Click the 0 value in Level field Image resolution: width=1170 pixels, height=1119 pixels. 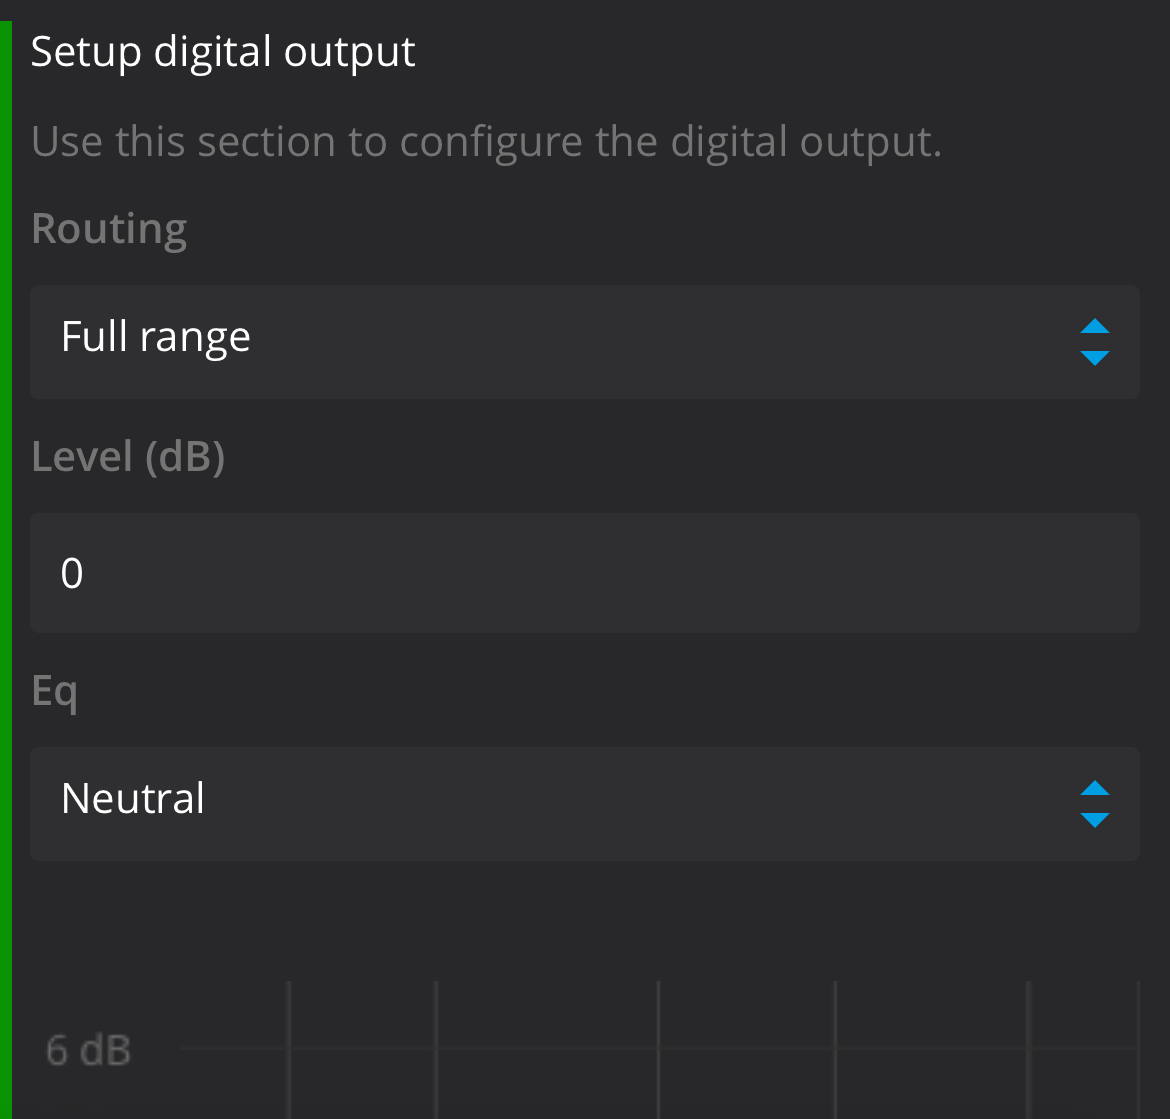point(72,574)
